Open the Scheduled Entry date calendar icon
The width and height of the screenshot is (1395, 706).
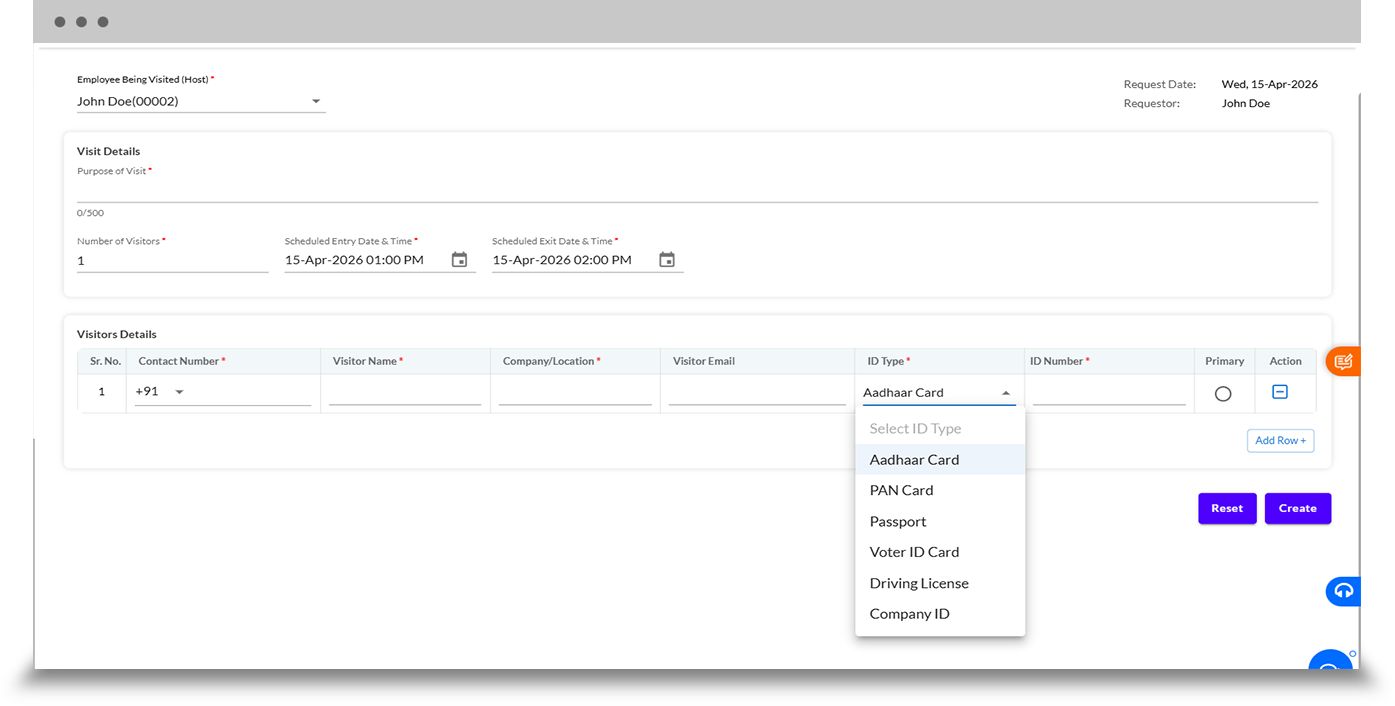(x=459, y=260)
